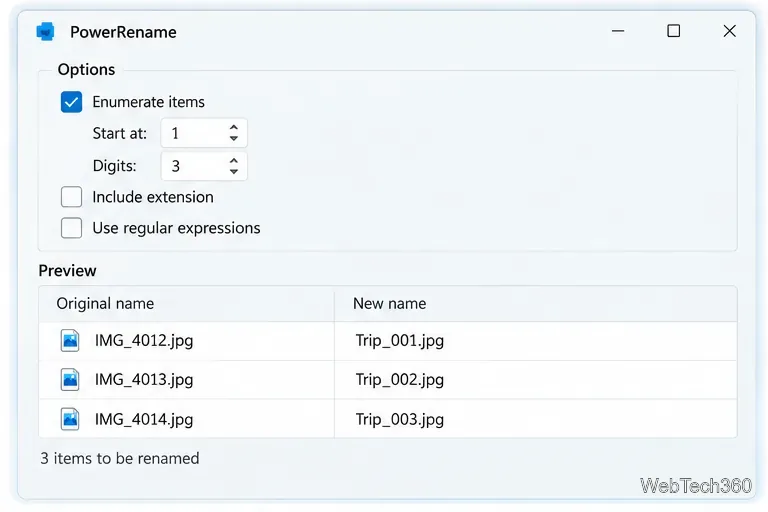The height and width of the screenshot is (512, 768).
Task: Click the Start at number field
Action: click(x=204, y=133)
